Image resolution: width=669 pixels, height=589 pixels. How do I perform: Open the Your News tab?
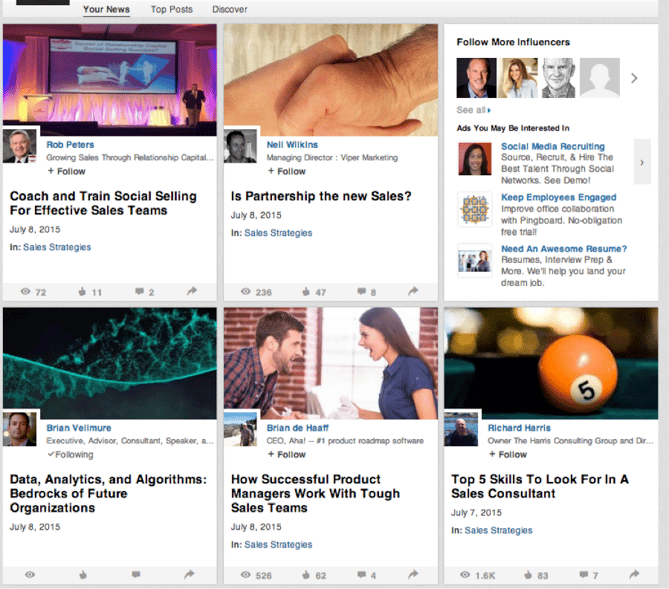point(106,9)
